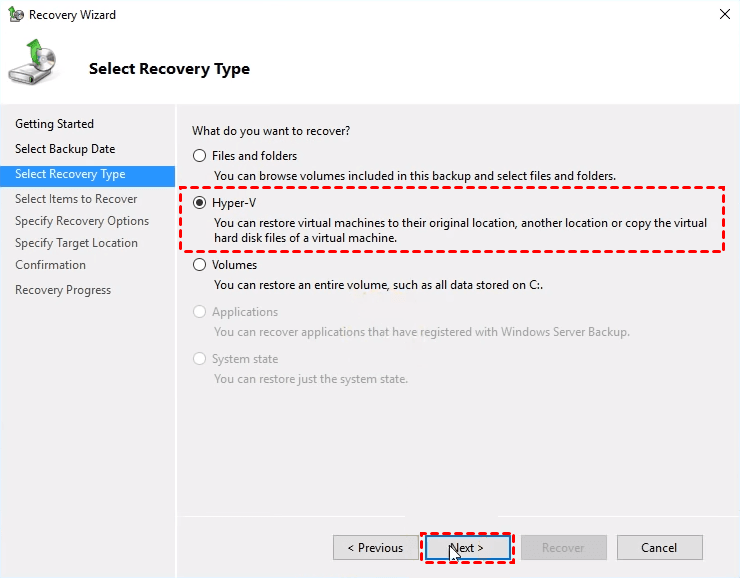Screen dimensions: 740x578
Task: Jump to Select Items to Recover step
Action: [76, 199]
